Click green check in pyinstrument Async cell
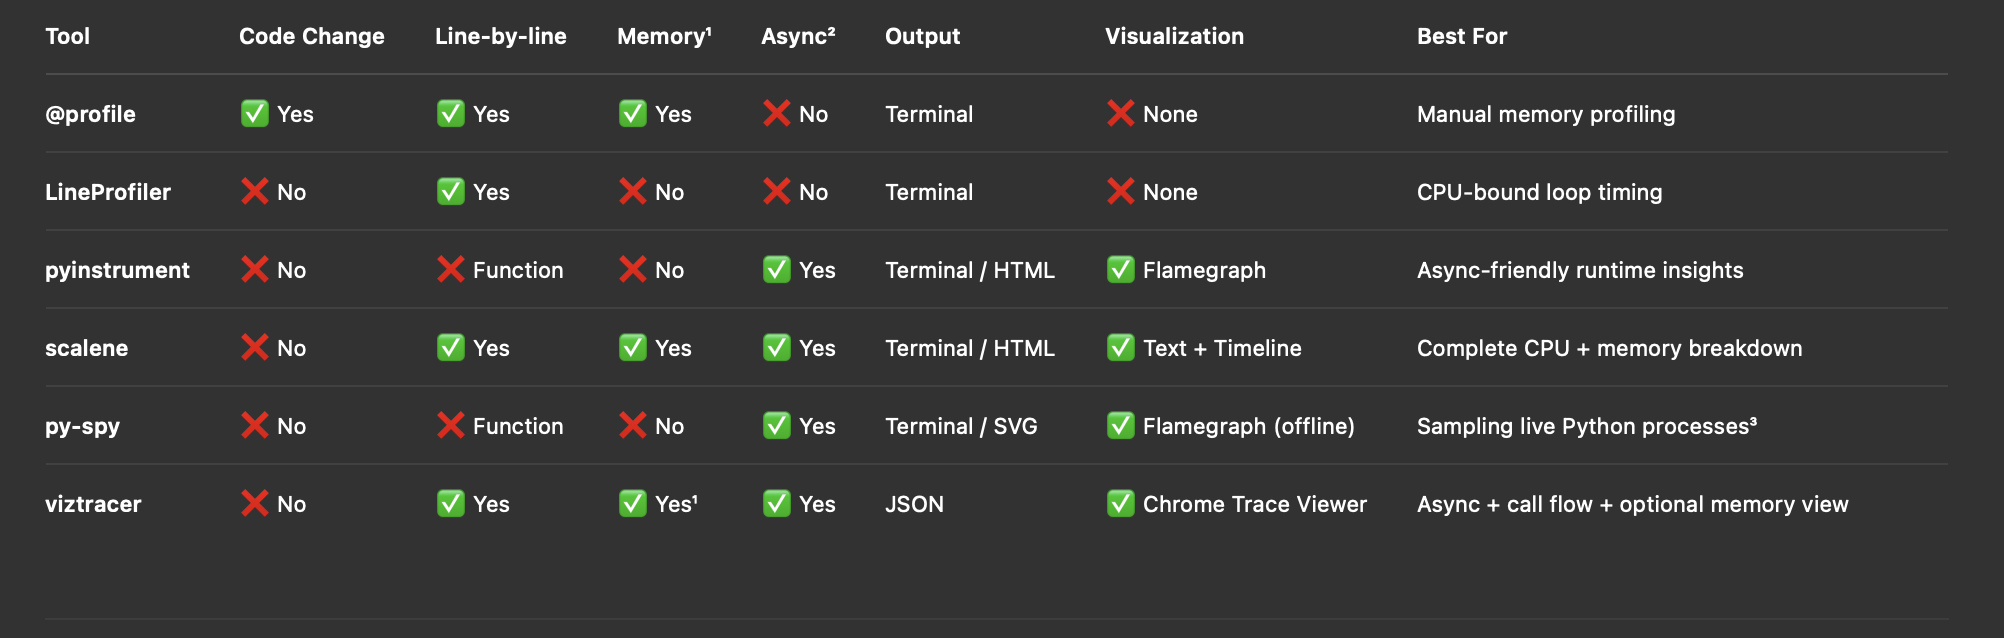The width and height of the screenshot is (2004, 638). (777, 269)
